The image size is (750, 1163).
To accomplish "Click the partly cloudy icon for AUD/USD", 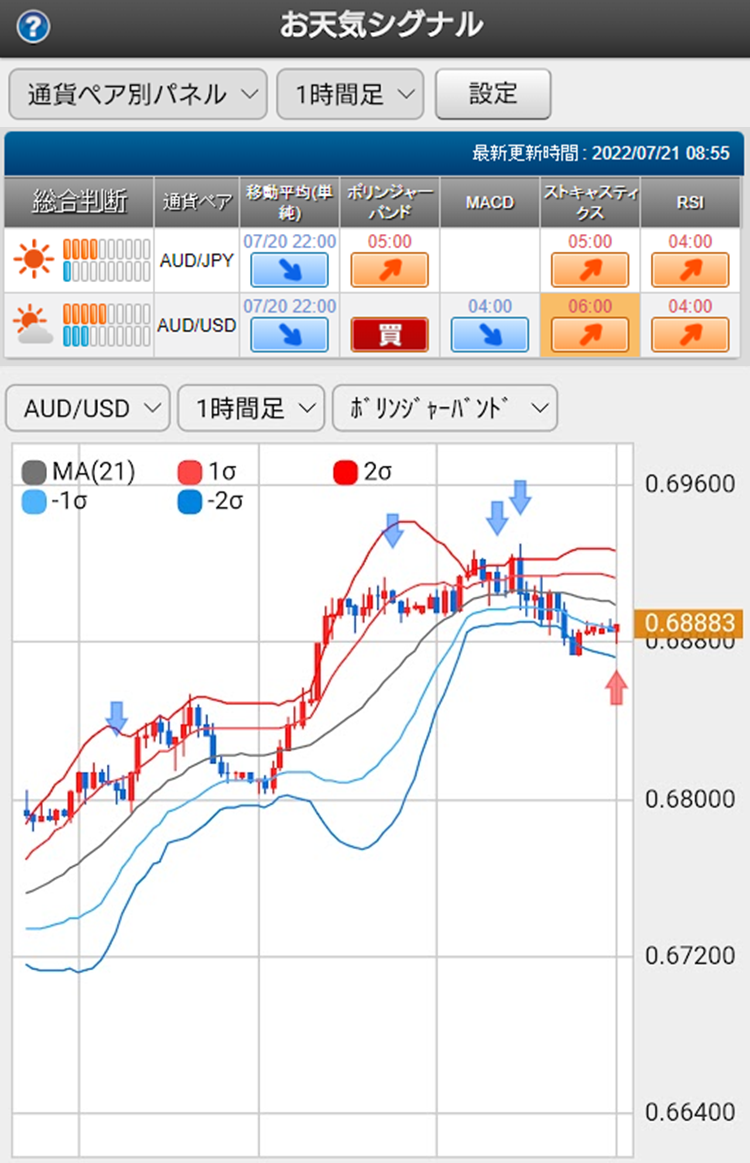I will [x=33, y=325].
